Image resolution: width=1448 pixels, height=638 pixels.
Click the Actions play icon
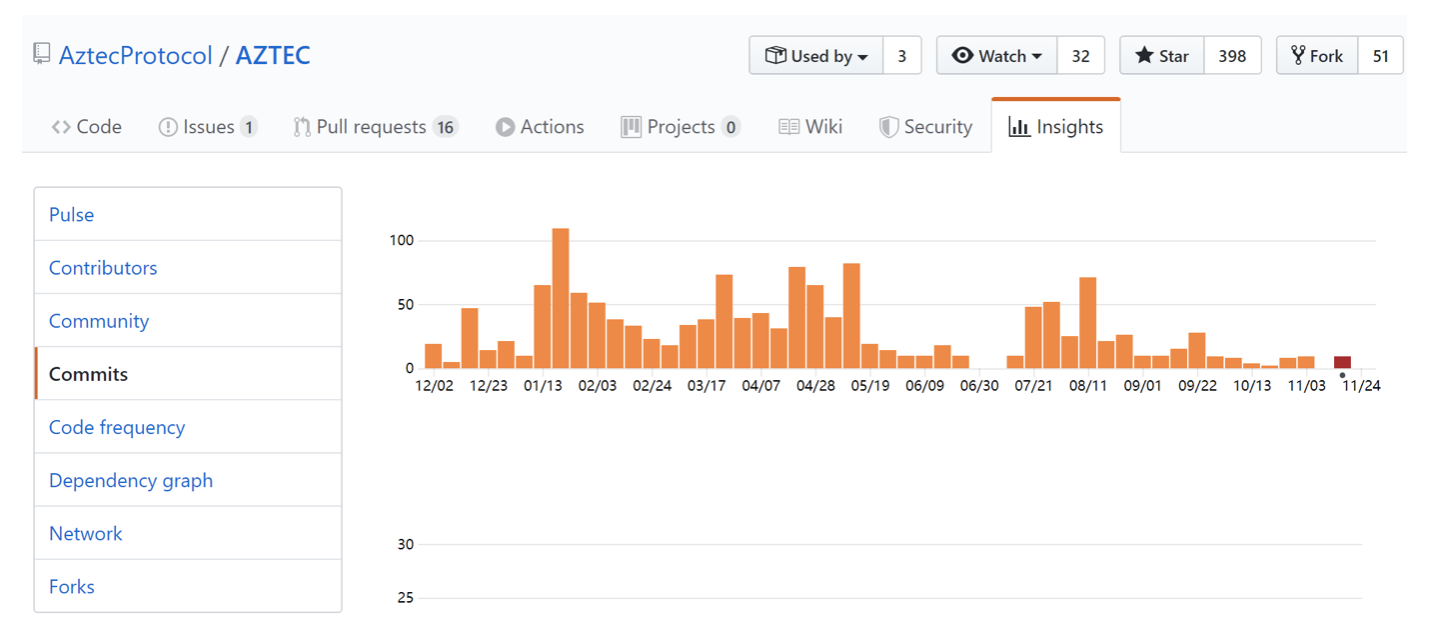click(x=505, y=127)
